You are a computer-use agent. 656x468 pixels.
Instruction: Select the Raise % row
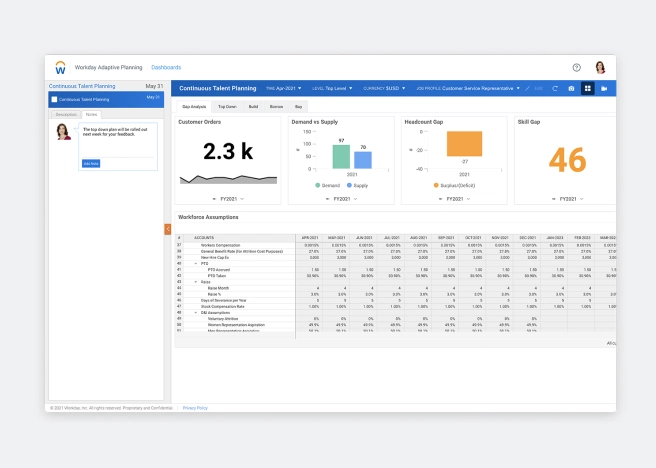tap(395, 294)
